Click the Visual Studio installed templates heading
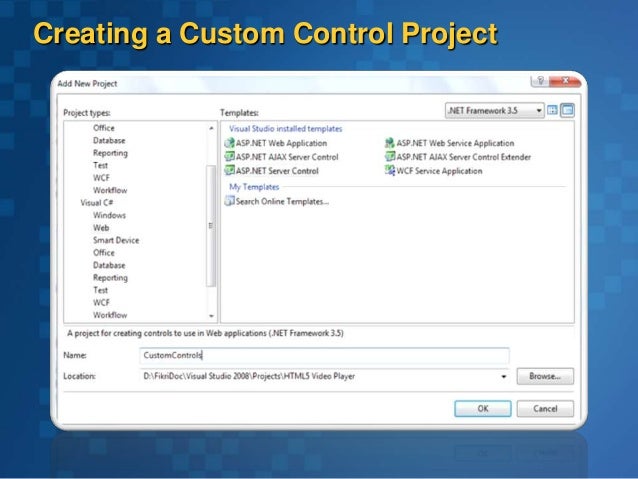 [286, 129]
